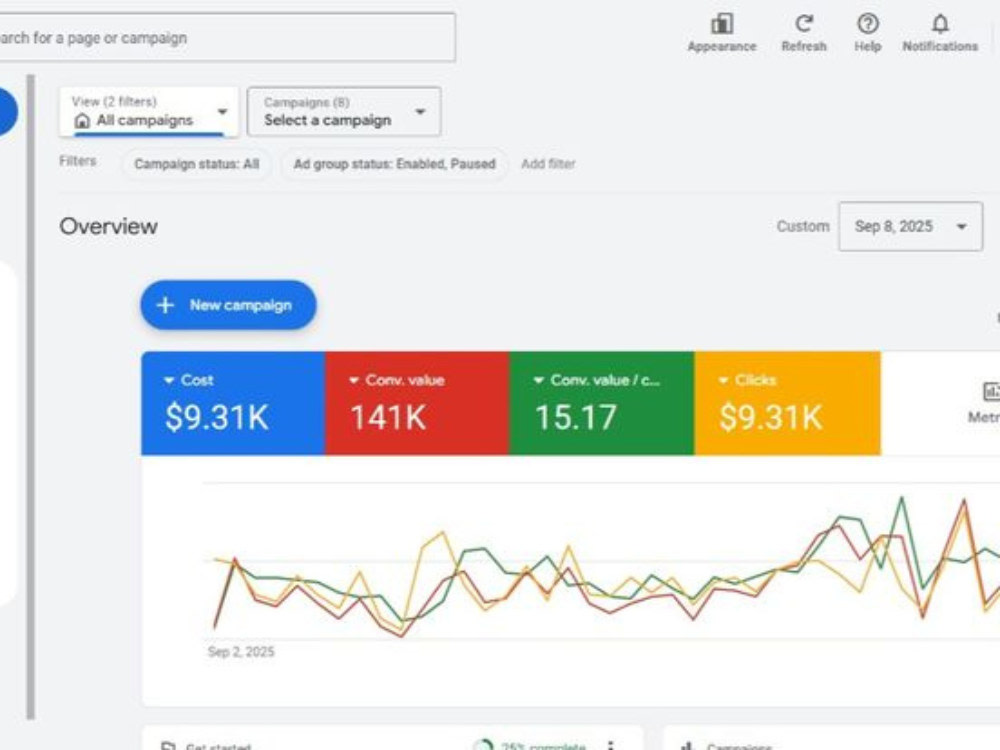The image size is (1000, 750).
Task: Open the Appearance settings icon
Action: 721,24
